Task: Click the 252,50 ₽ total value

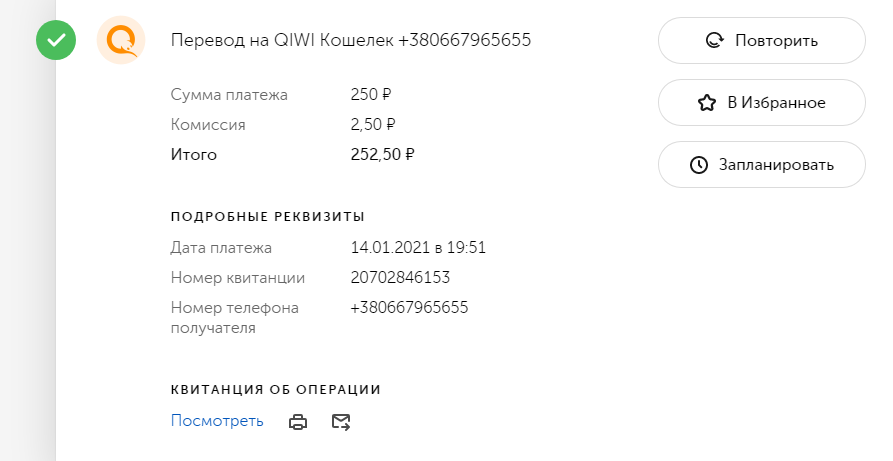Action: (382, 155)
